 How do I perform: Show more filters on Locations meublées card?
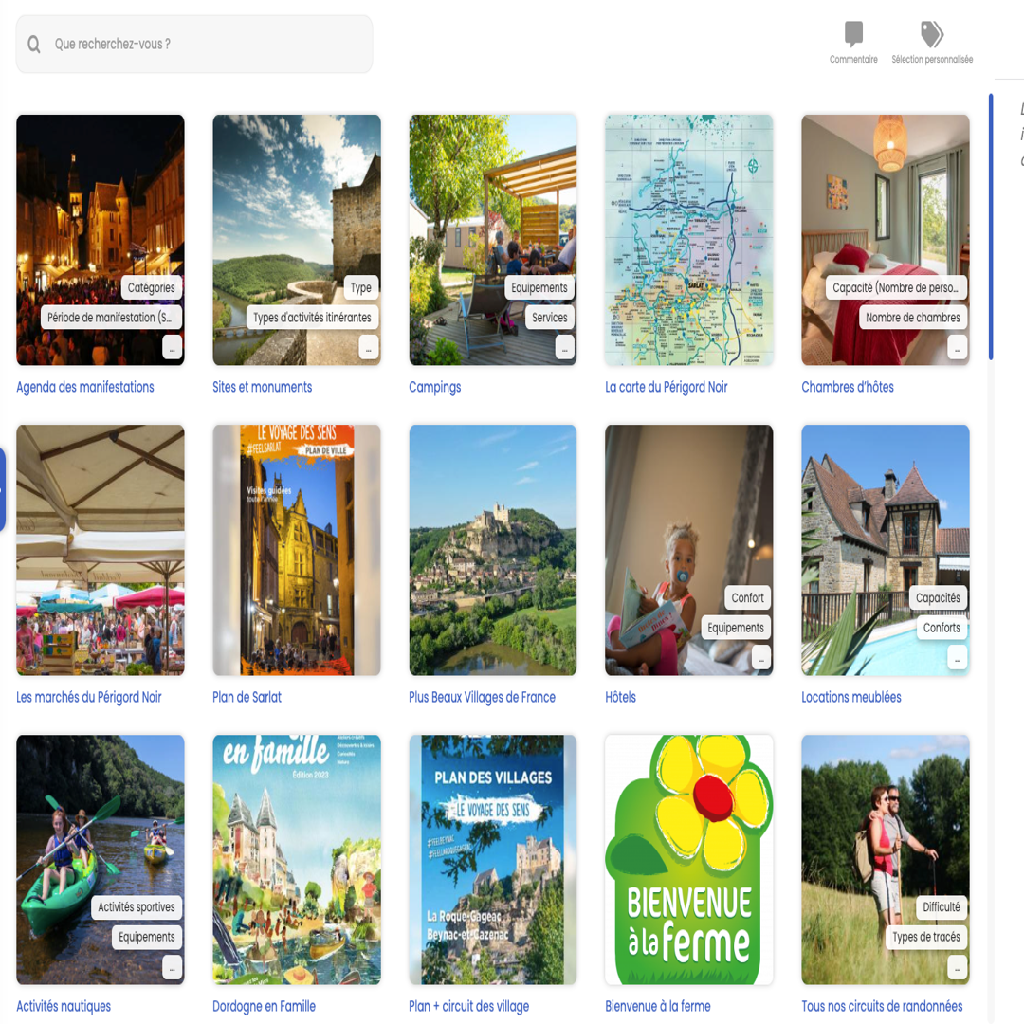click(x=957, y=657)
